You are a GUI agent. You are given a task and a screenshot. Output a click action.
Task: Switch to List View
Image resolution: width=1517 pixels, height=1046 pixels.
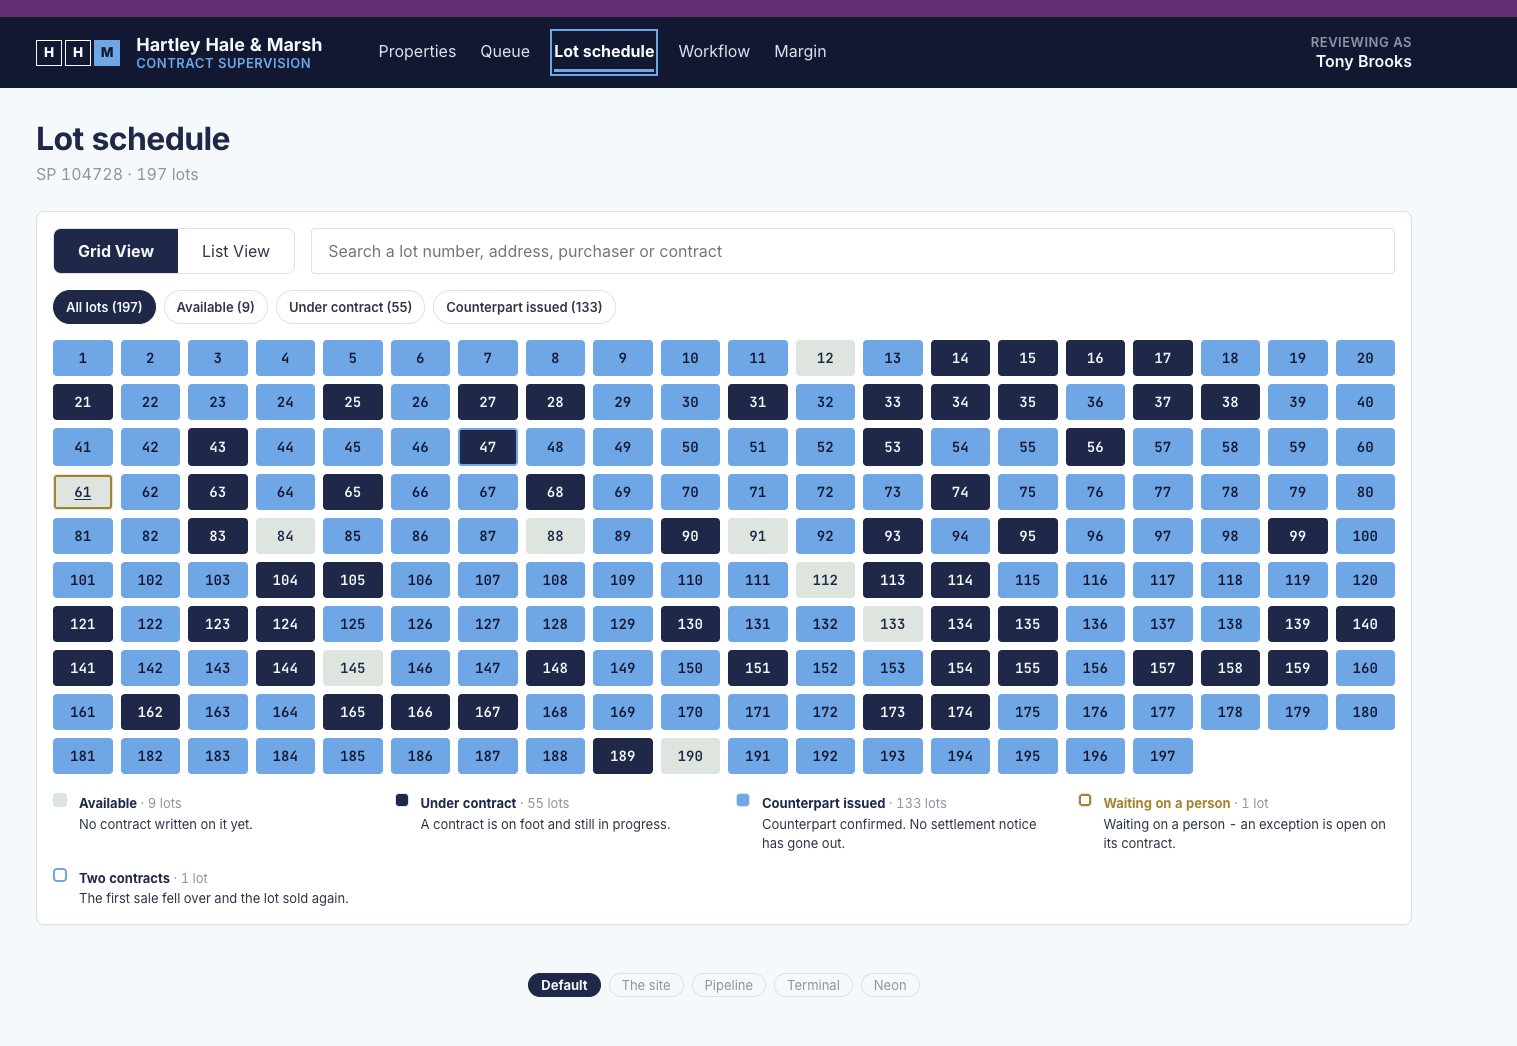[236, 251]
